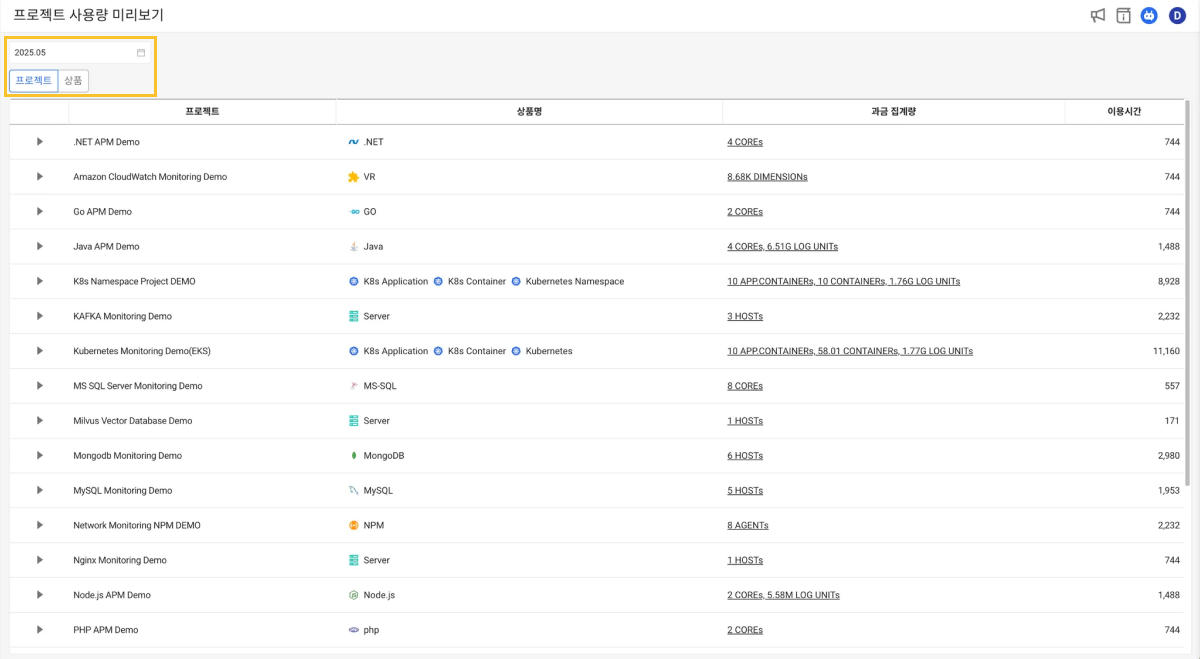Open the 8 COREs link for MS-SQL
The image size is (1200, 659).
pyautogui.click(x=745, y=386)
